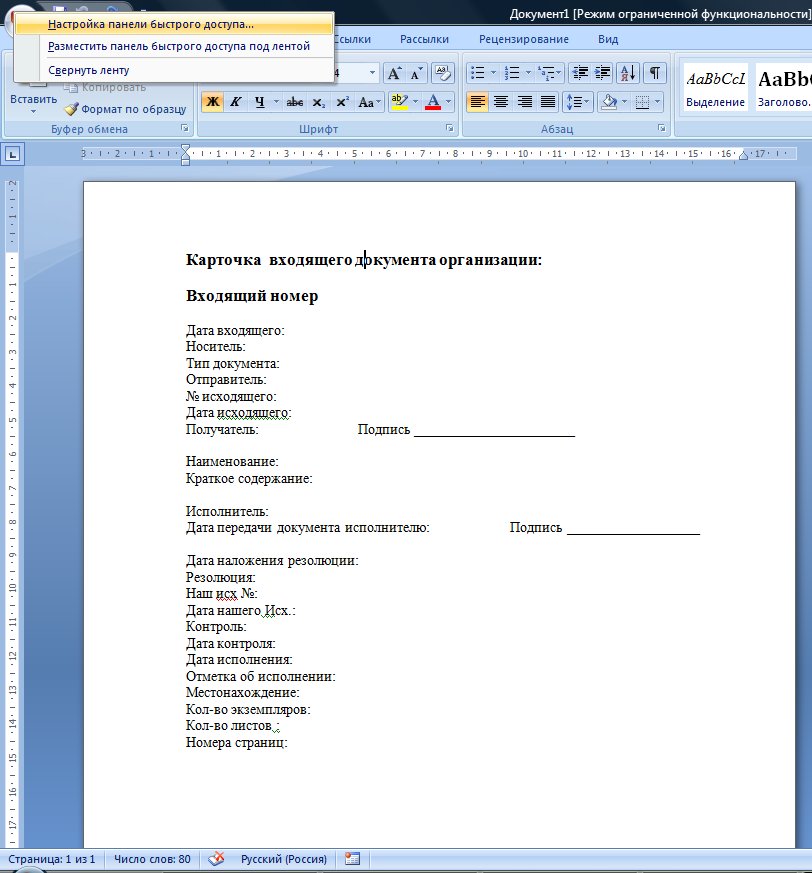Increase paragraph indent

pyautogui.click(x=603, y=73)
